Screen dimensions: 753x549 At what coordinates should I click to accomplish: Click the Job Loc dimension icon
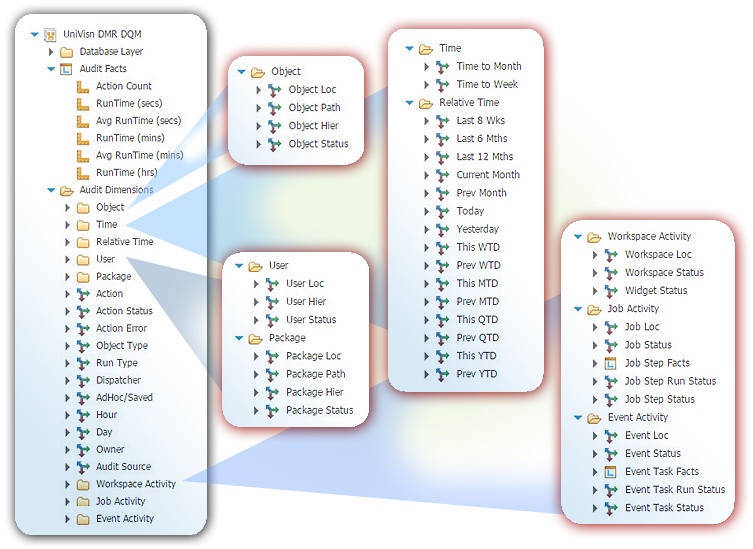coord(611,328)
